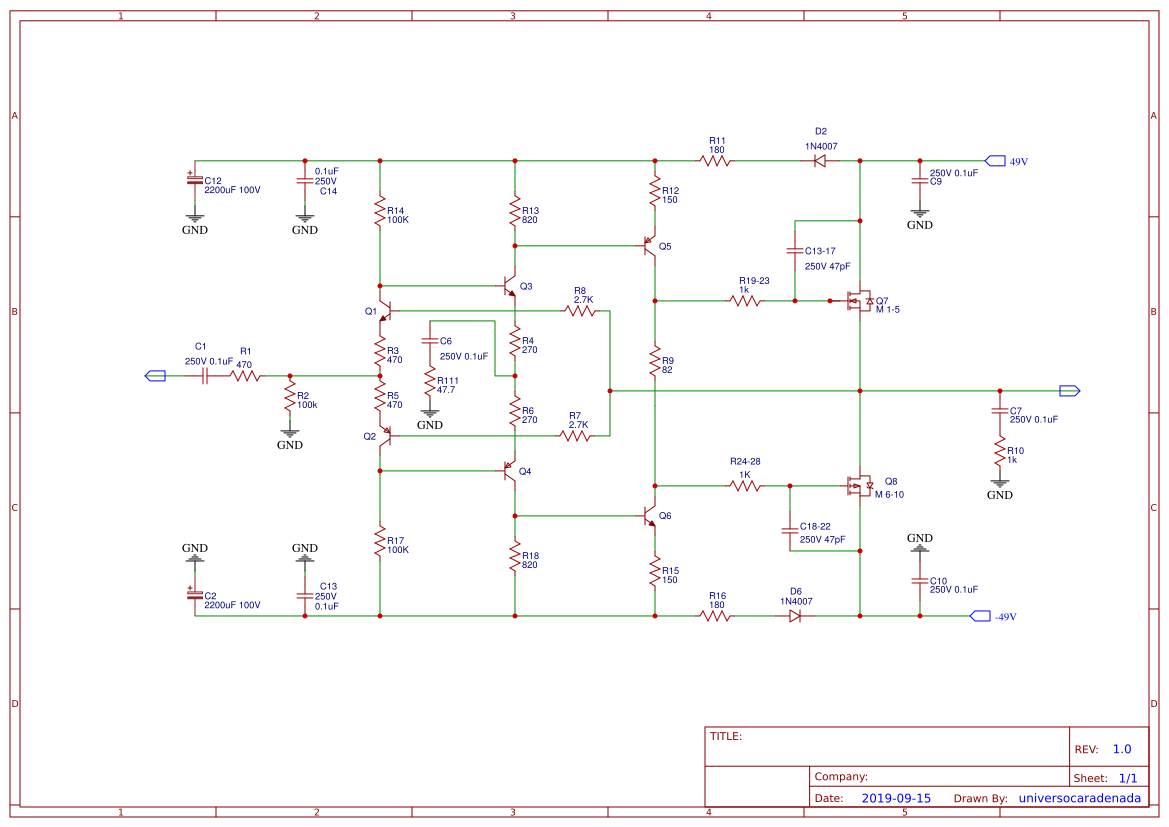Click the R5 470 resistor symbol
Screen dimensions: 1169x827
click(x=380, y=396)
